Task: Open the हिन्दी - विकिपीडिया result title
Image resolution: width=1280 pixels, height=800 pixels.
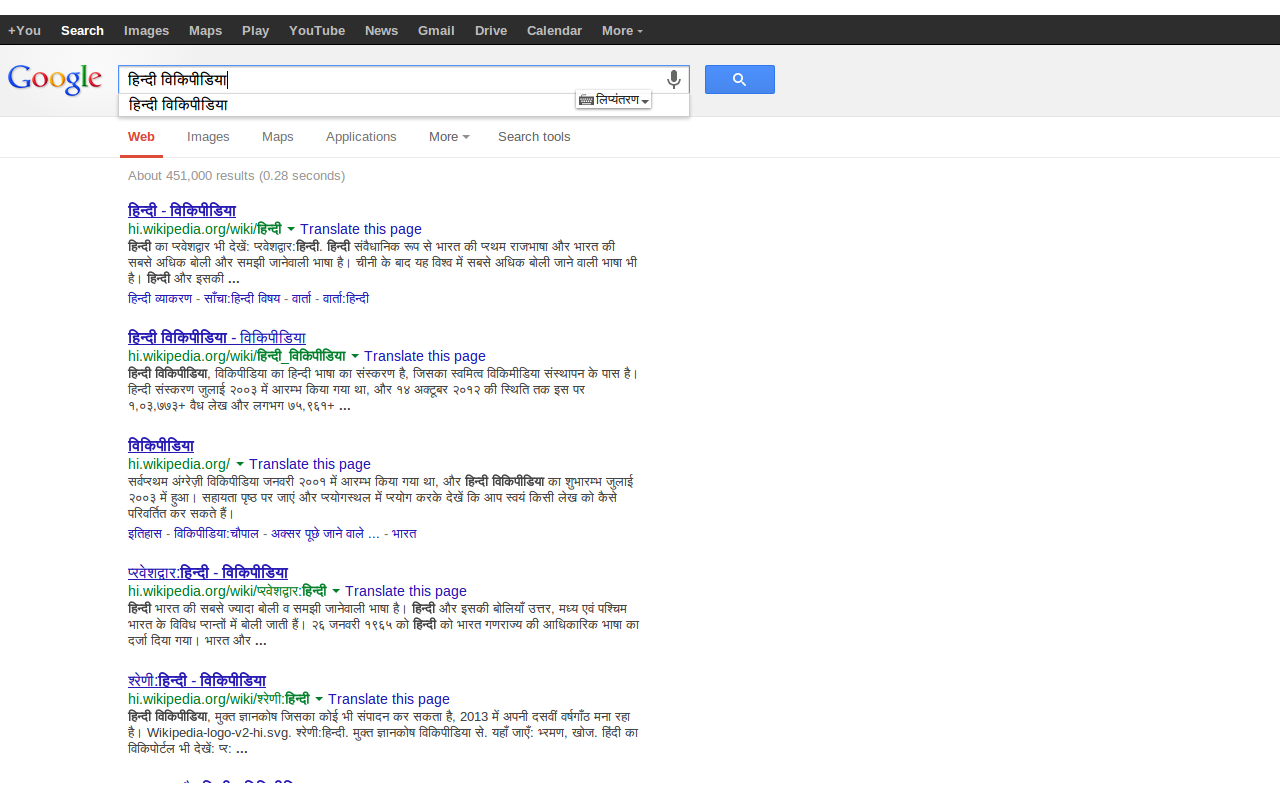Action: 182,211
